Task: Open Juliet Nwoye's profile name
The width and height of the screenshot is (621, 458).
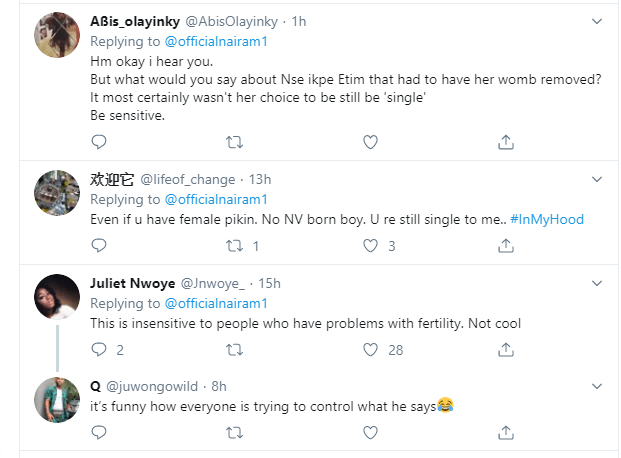Action: pyautogui.click(x=133, y=283)
